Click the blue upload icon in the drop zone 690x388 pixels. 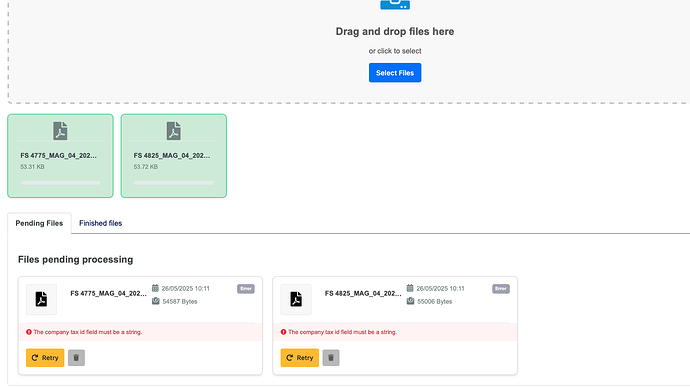395,4
